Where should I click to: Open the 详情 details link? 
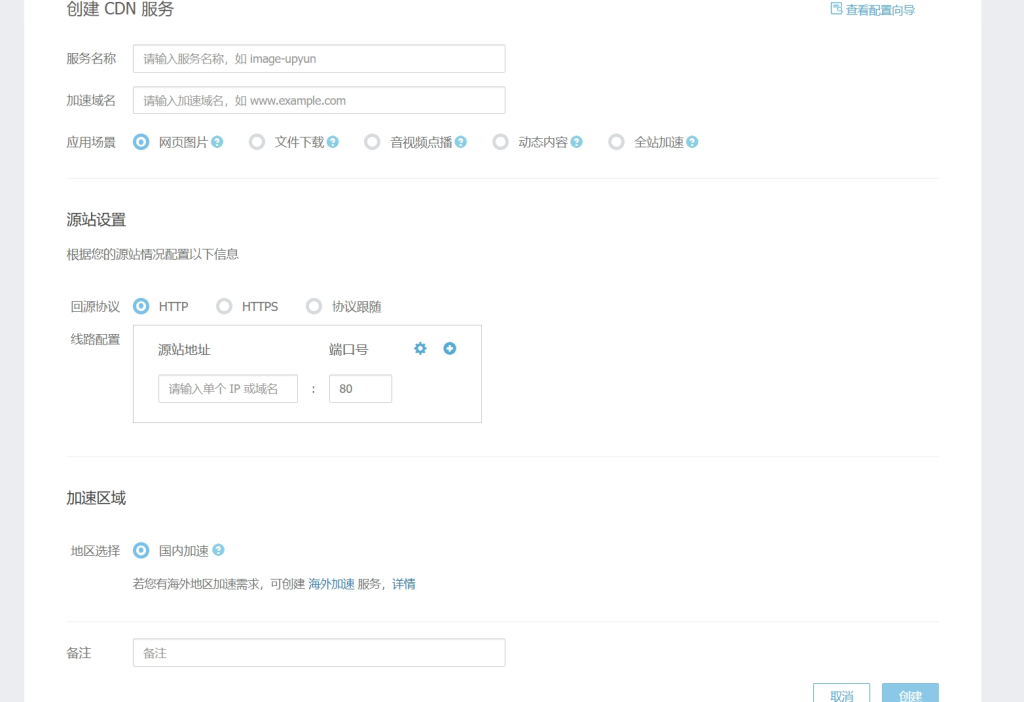pyautogui.click(x=403, y=584)
